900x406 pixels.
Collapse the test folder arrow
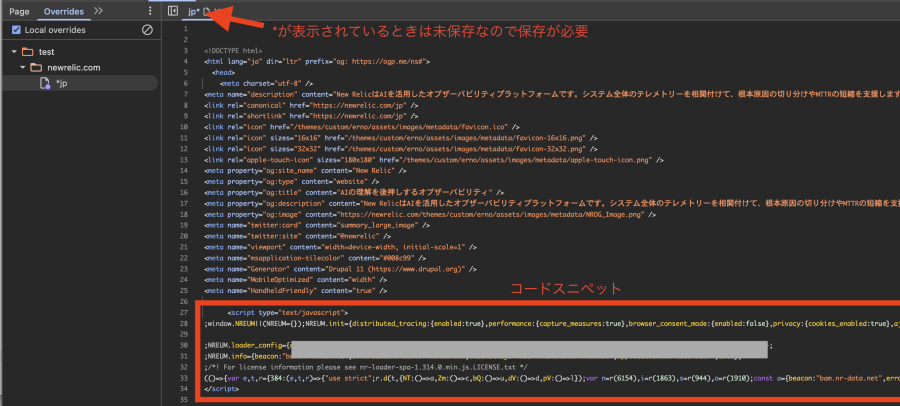pyautogui.click(x=14, y=52)
